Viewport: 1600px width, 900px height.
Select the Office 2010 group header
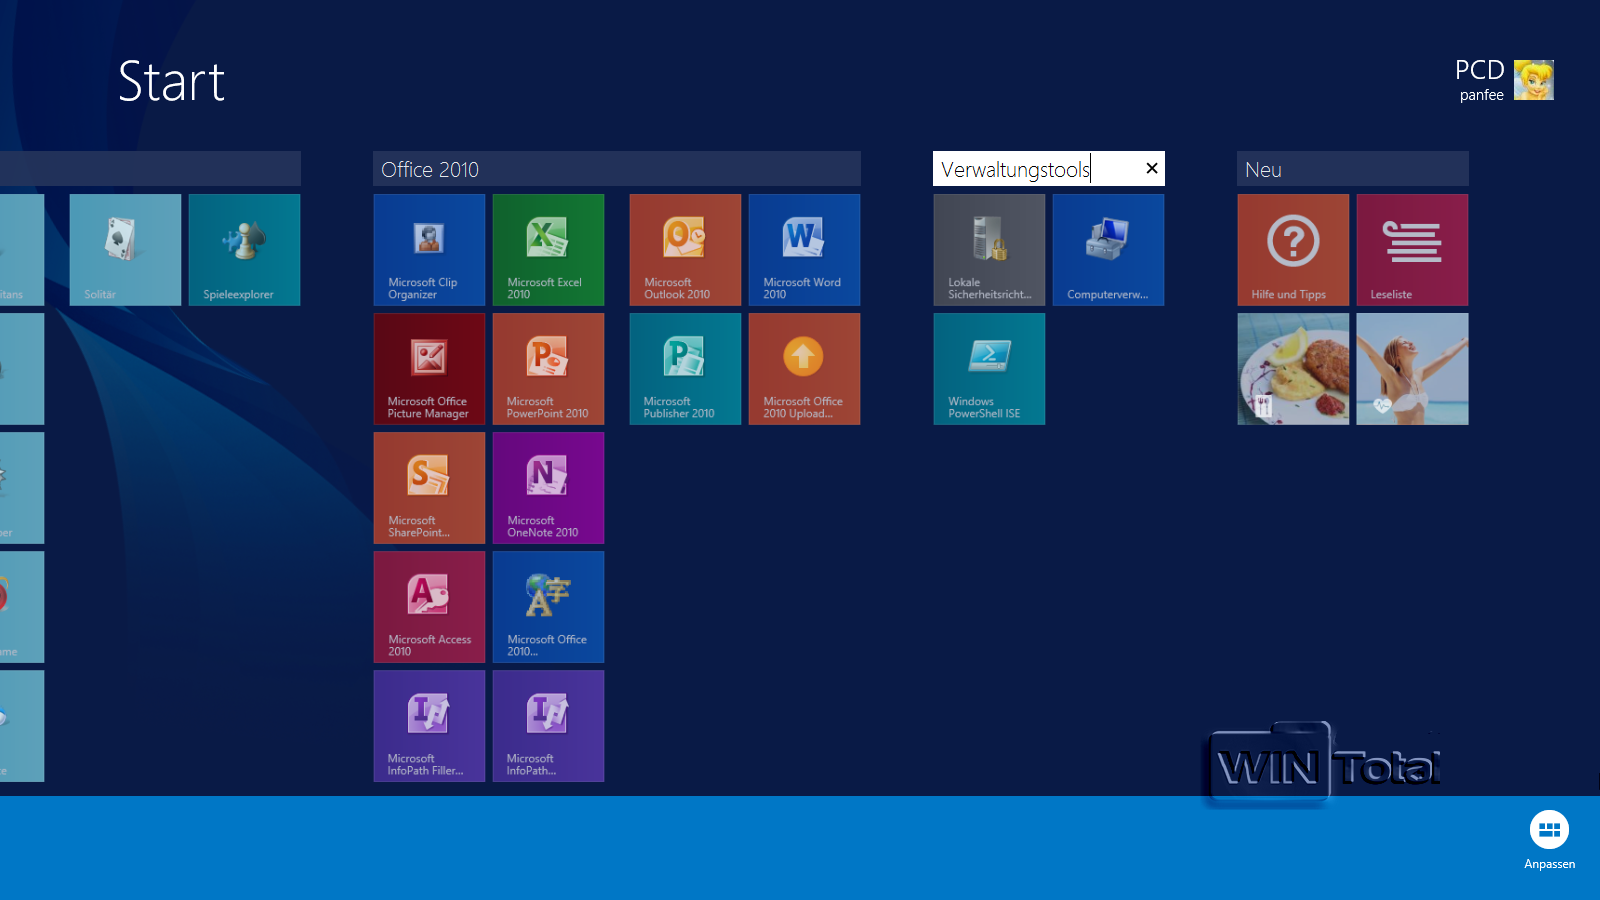point(617,169)
